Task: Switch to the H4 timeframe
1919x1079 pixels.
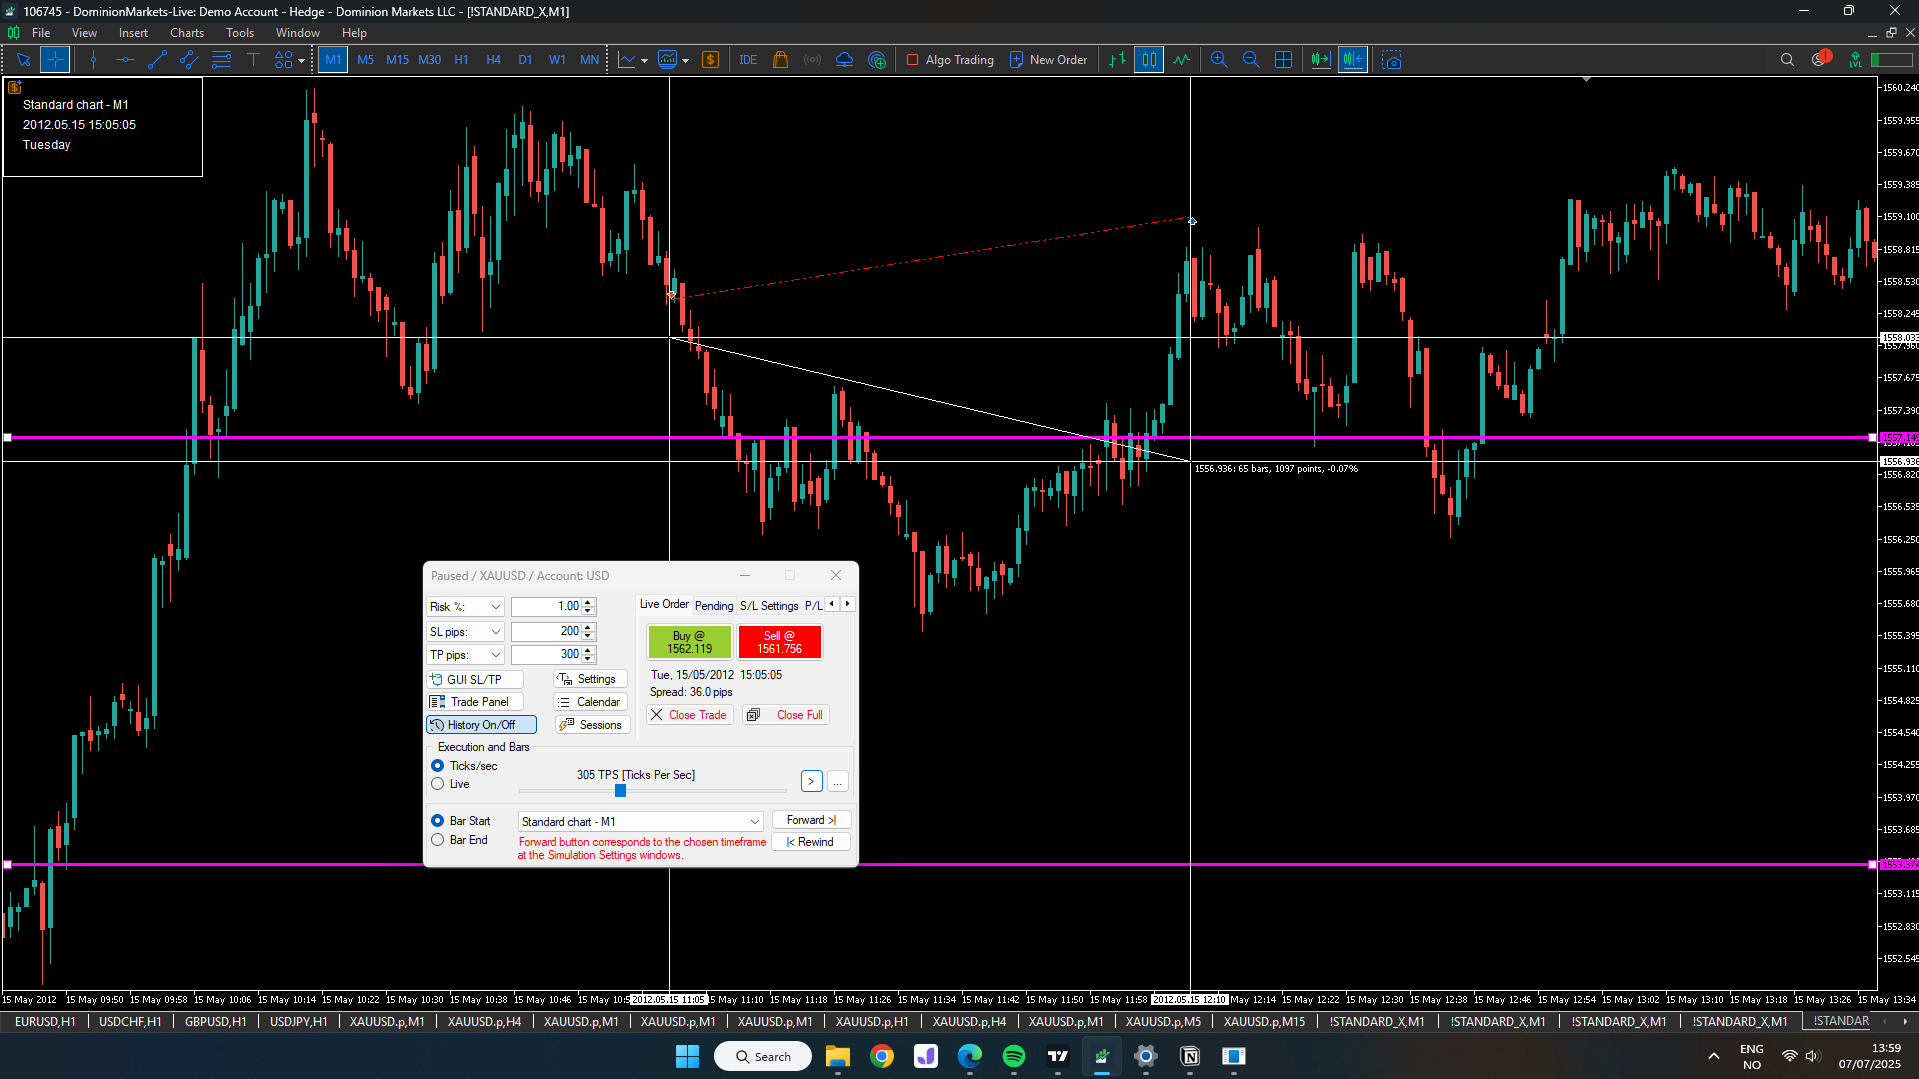Action: (x=493, y=60)
